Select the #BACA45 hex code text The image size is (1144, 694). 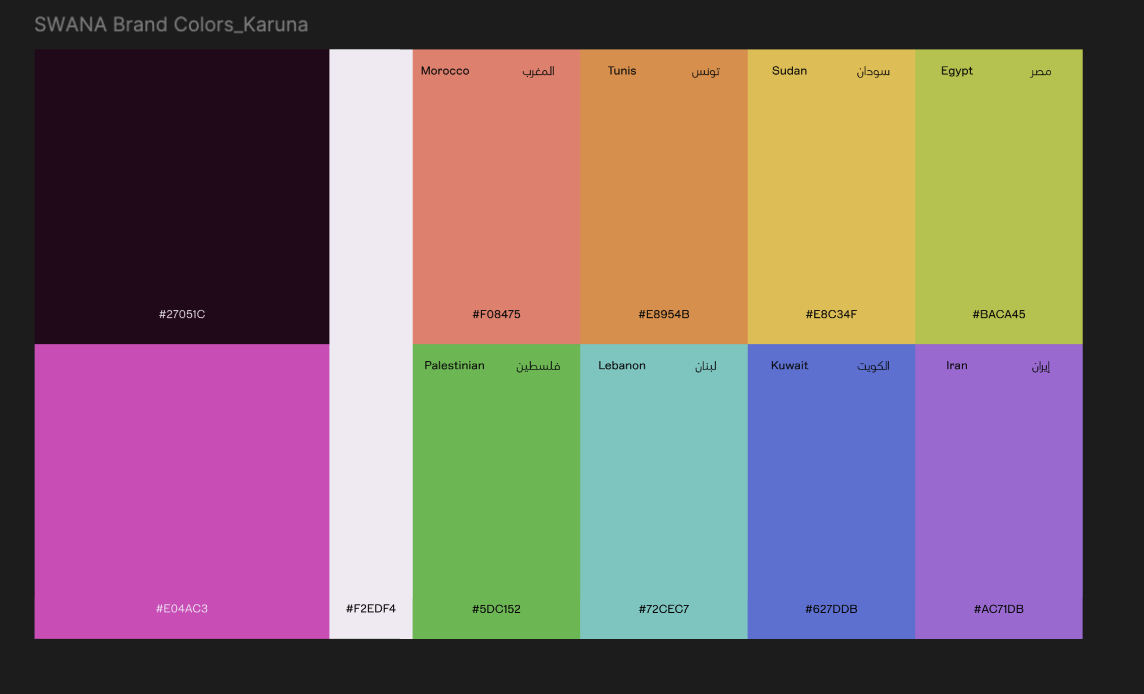coord(999,314)
